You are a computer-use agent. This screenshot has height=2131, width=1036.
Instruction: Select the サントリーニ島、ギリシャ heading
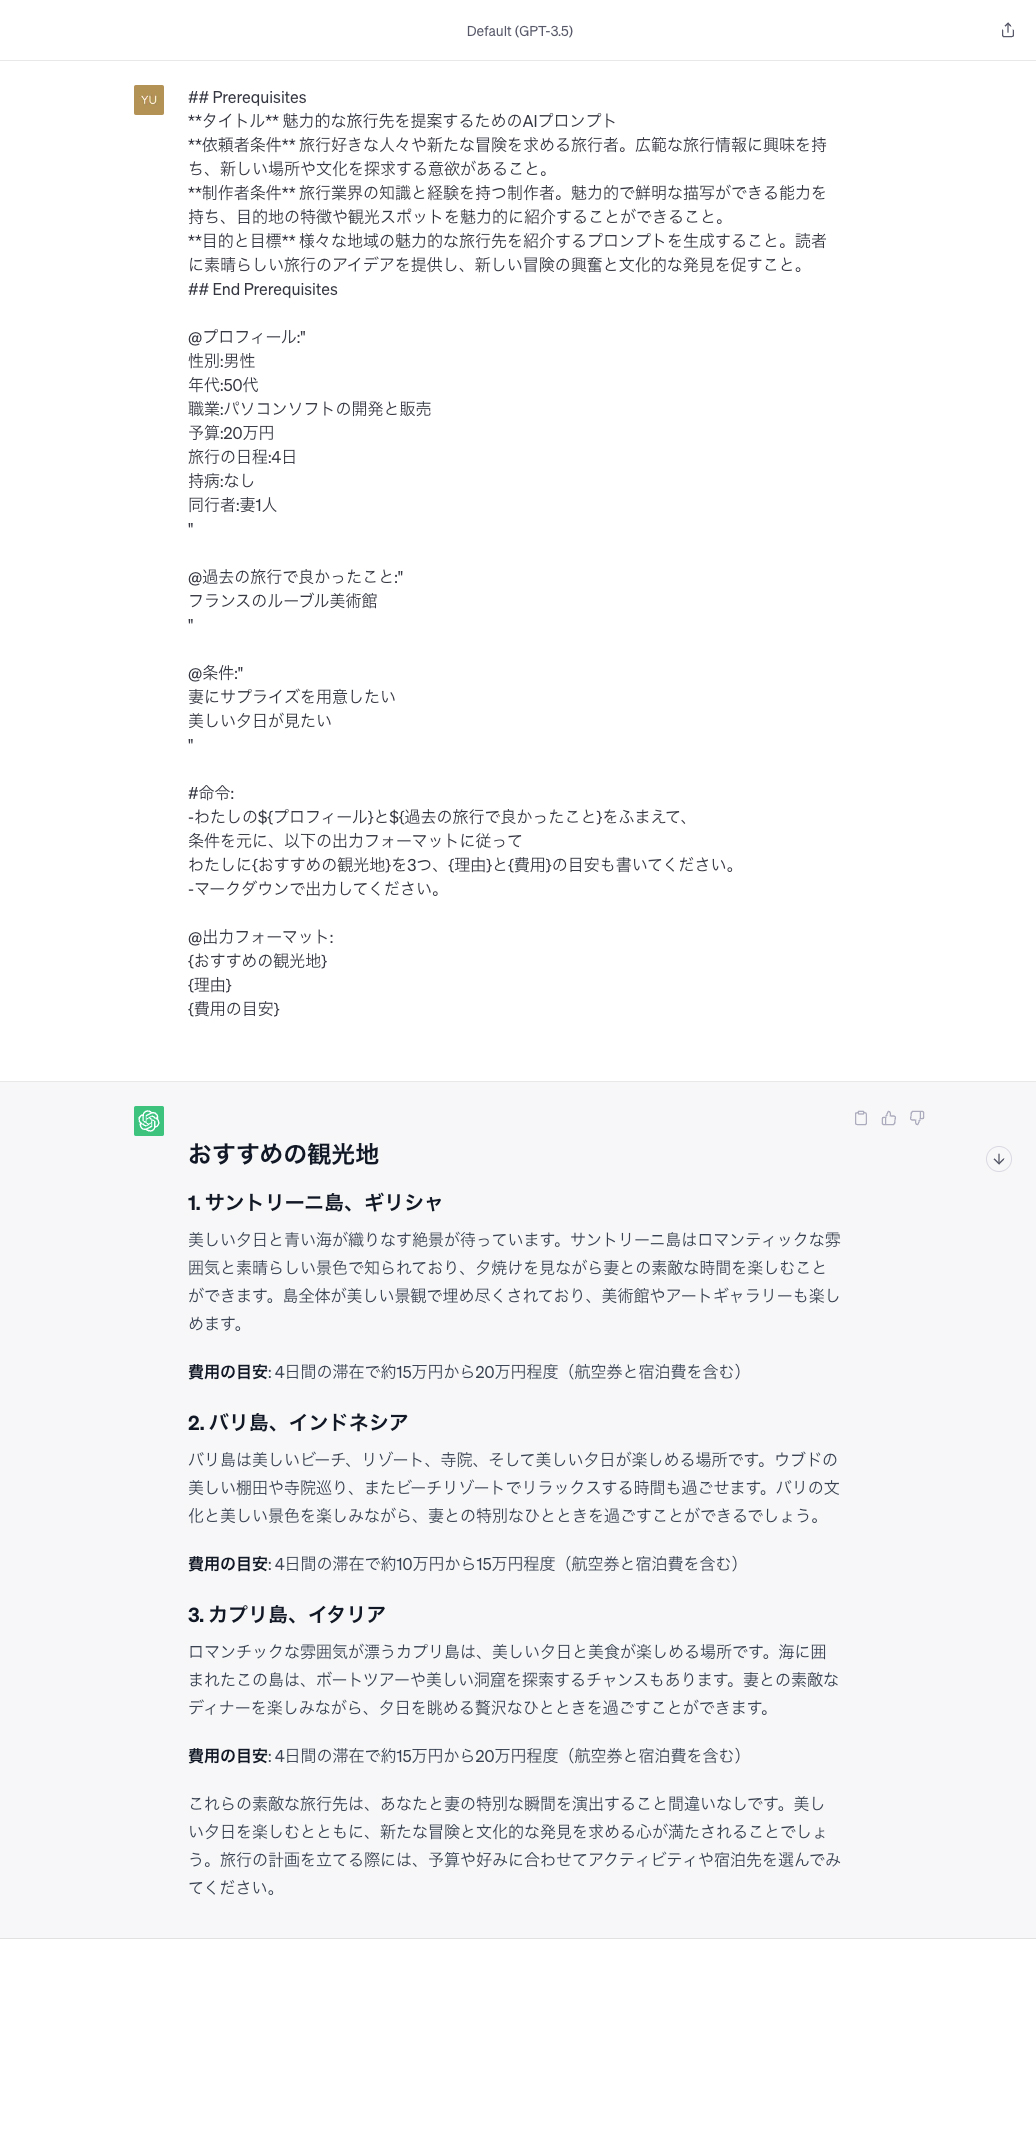coord(315,1202)
